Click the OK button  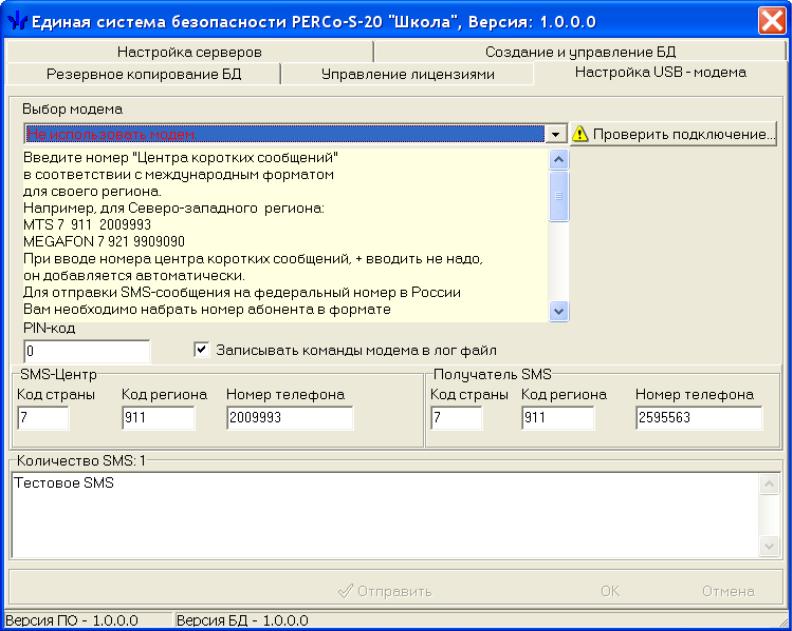(610, 591)
